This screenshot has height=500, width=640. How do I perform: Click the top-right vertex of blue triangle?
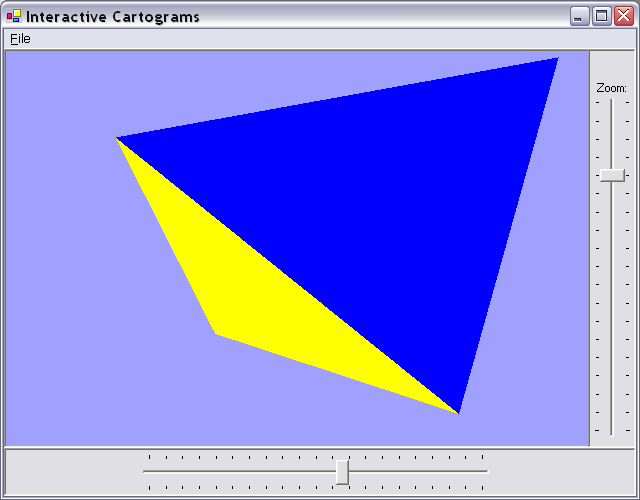click(x=555, y=60)
